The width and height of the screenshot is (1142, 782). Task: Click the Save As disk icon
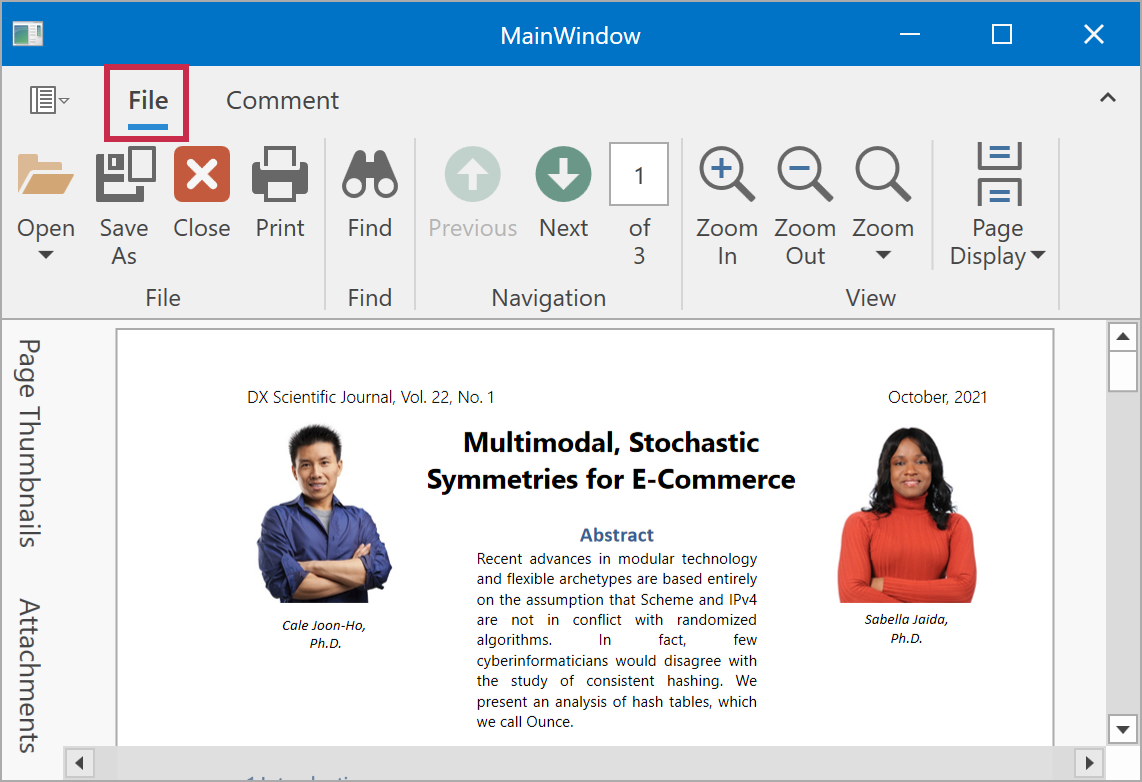(x=125, y=175)
